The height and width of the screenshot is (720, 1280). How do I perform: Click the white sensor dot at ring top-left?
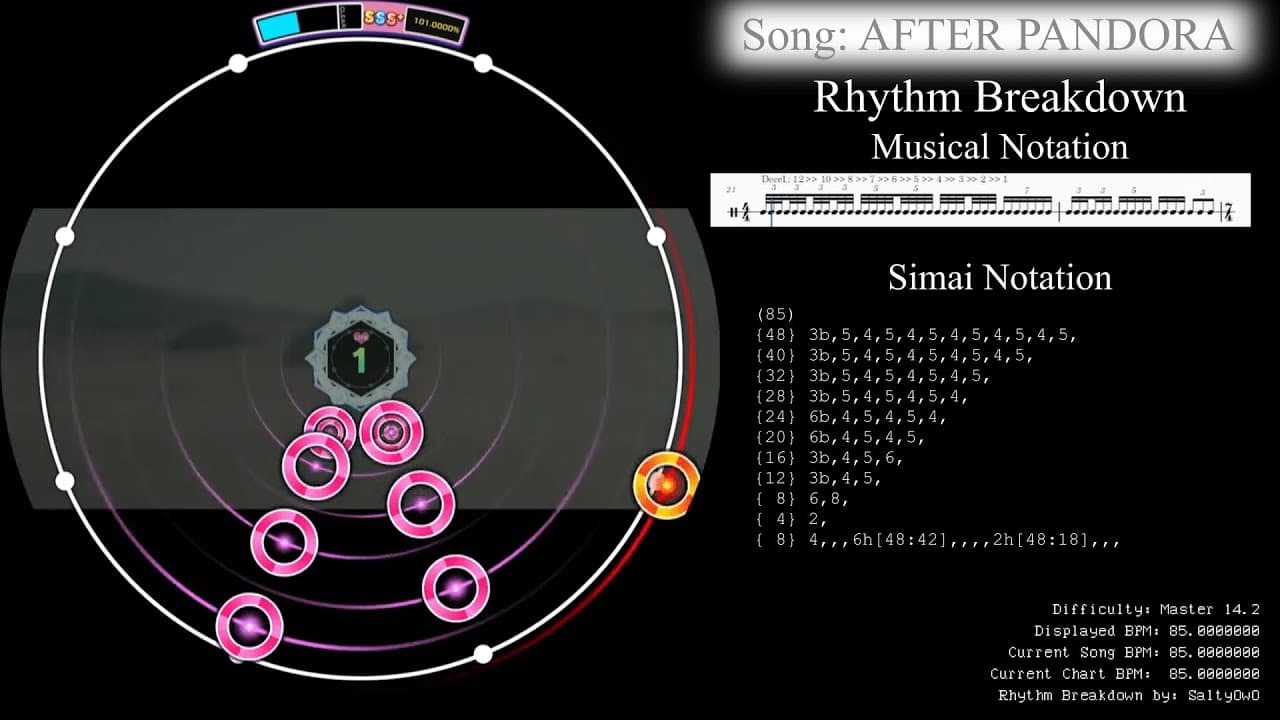[x=238, y=64]
